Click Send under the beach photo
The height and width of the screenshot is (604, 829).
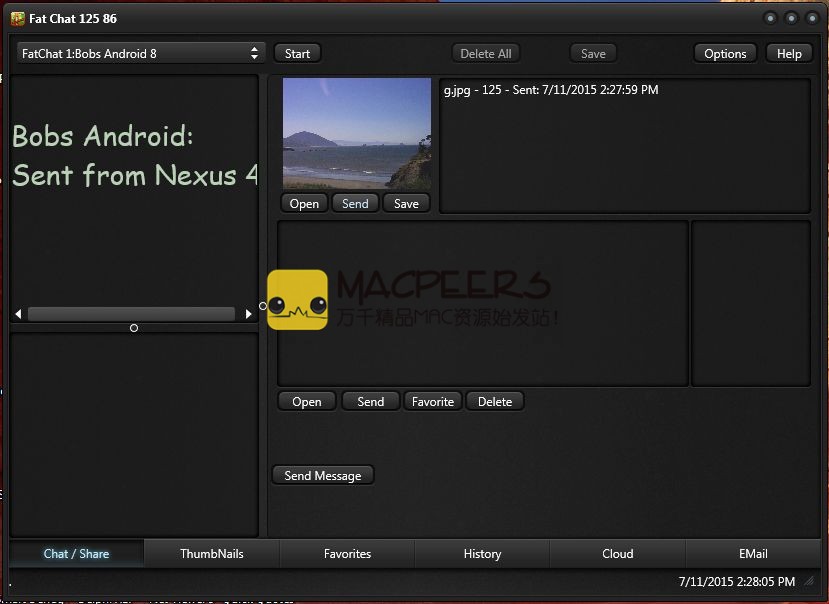(355, 204)
